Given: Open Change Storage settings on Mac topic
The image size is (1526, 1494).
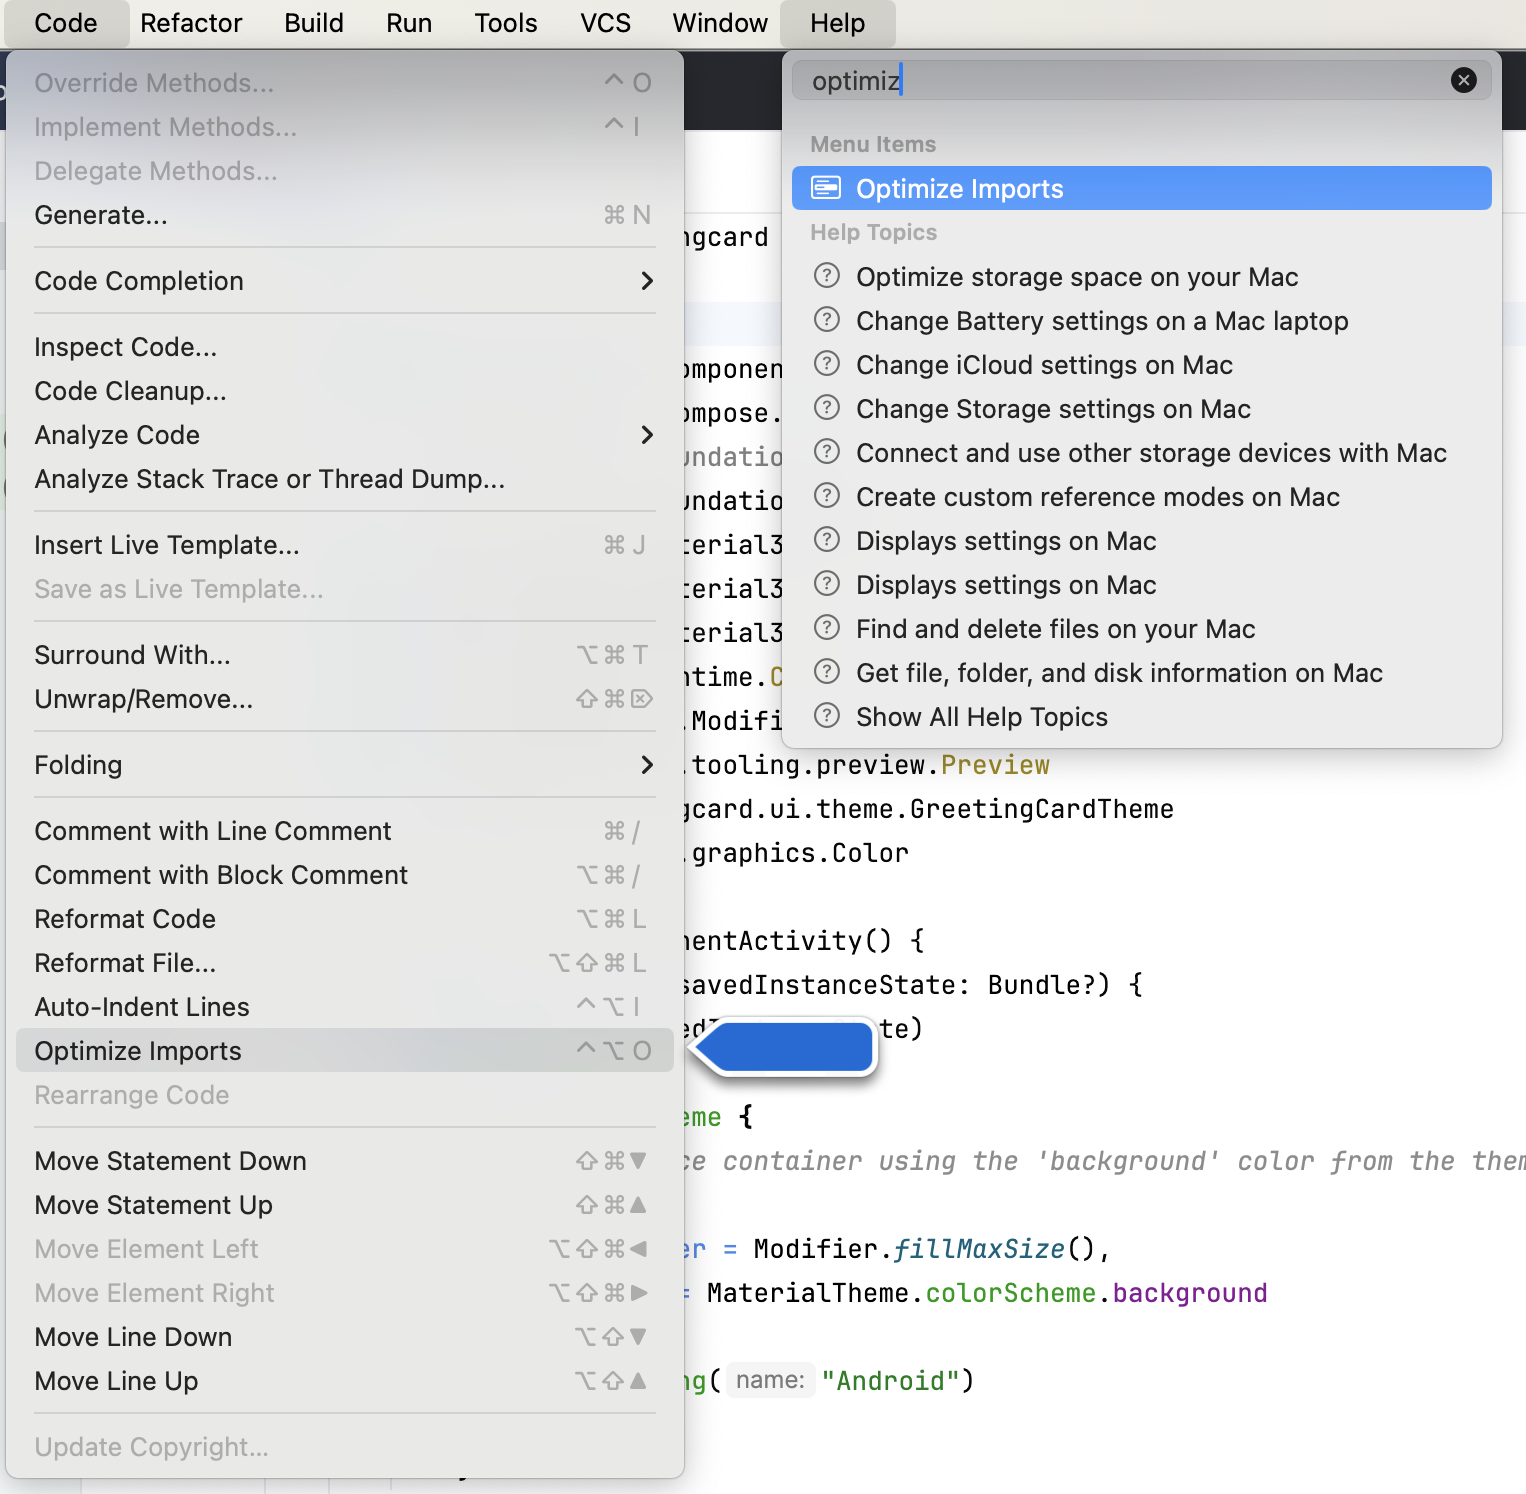Looking at the screenshot, I should (x=1053, y=409).
